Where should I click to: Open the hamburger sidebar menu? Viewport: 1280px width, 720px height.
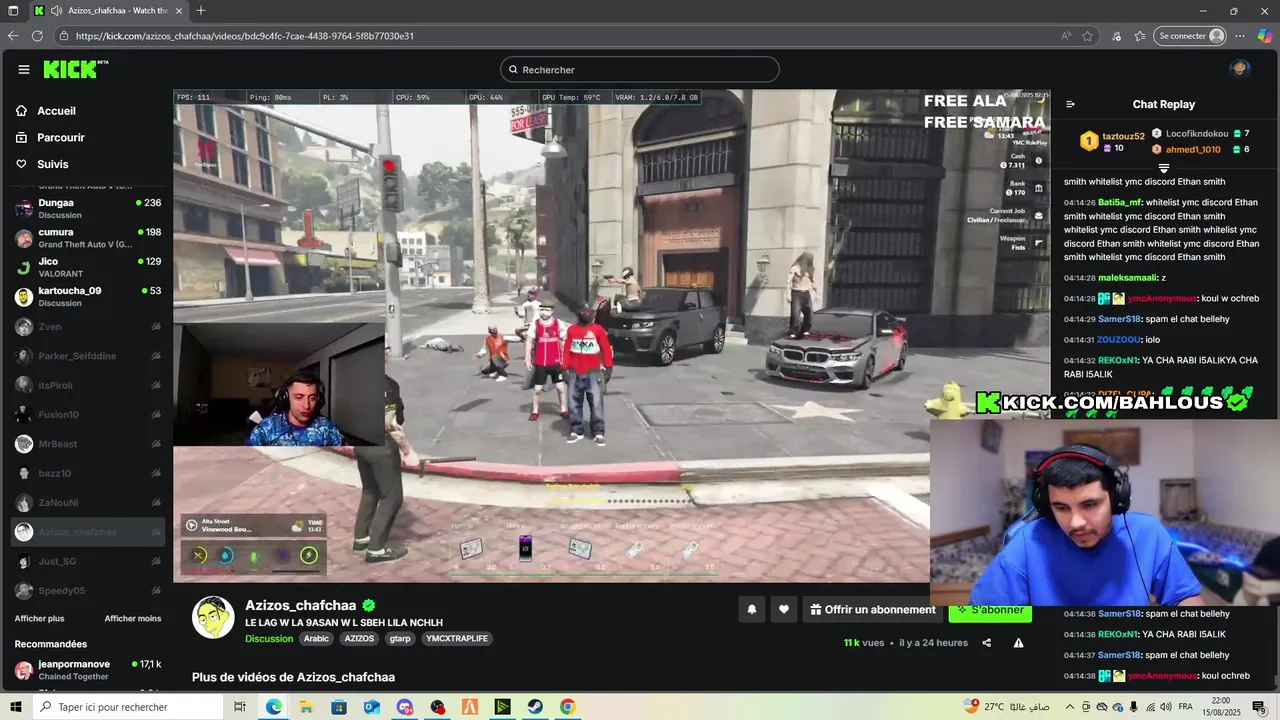24,69
